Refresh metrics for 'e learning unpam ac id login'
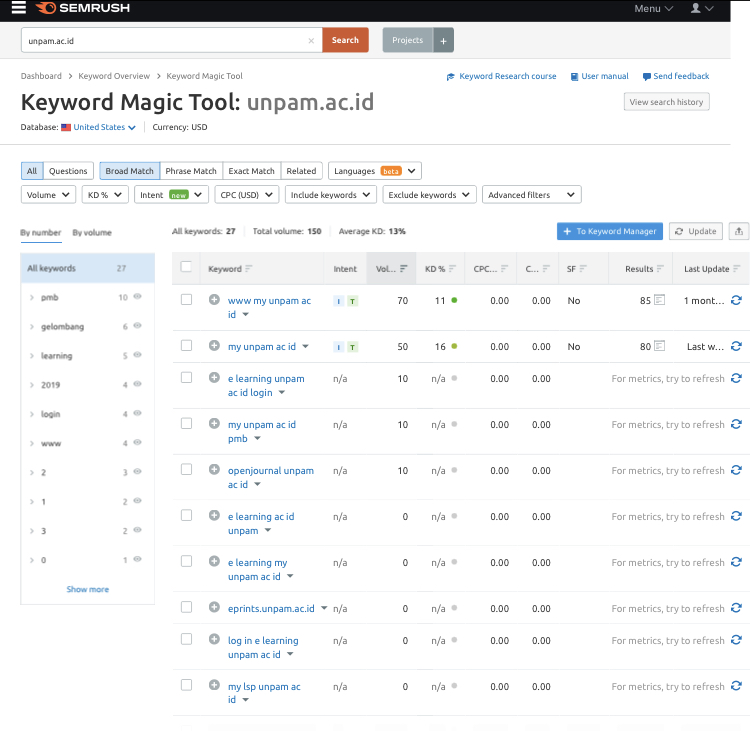750x731 pixels. [x=736, y=378]
